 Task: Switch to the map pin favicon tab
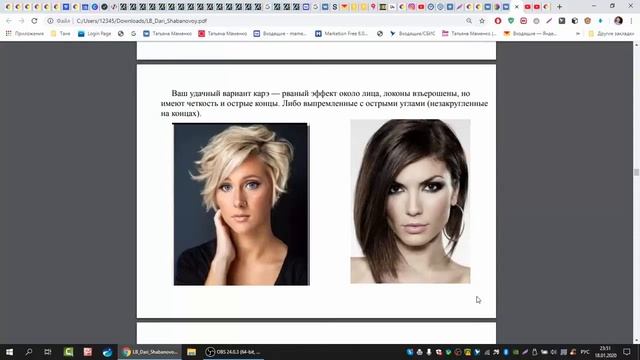(373, 7)
